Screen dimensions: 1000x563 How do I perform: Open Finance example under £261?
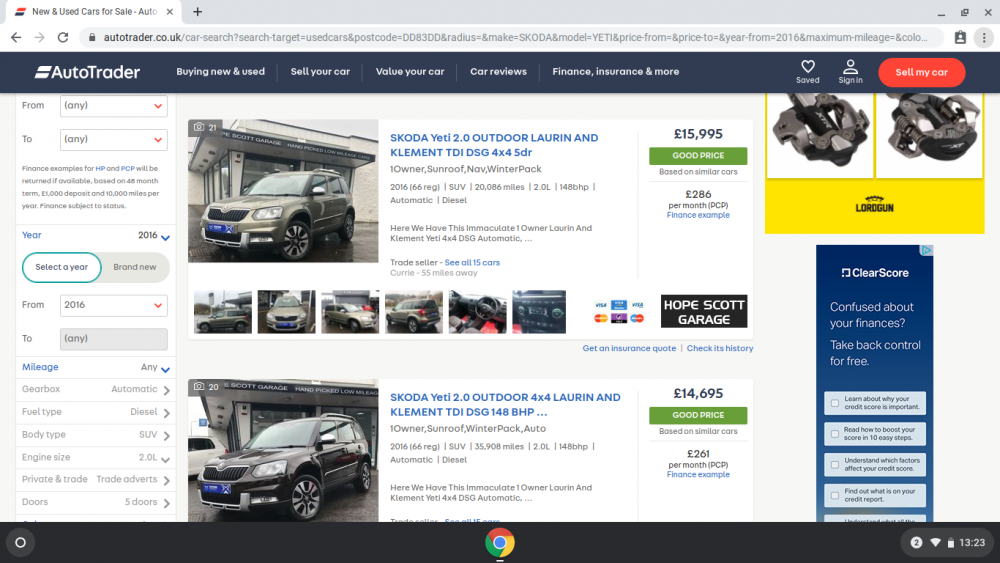tap(698, 475)
